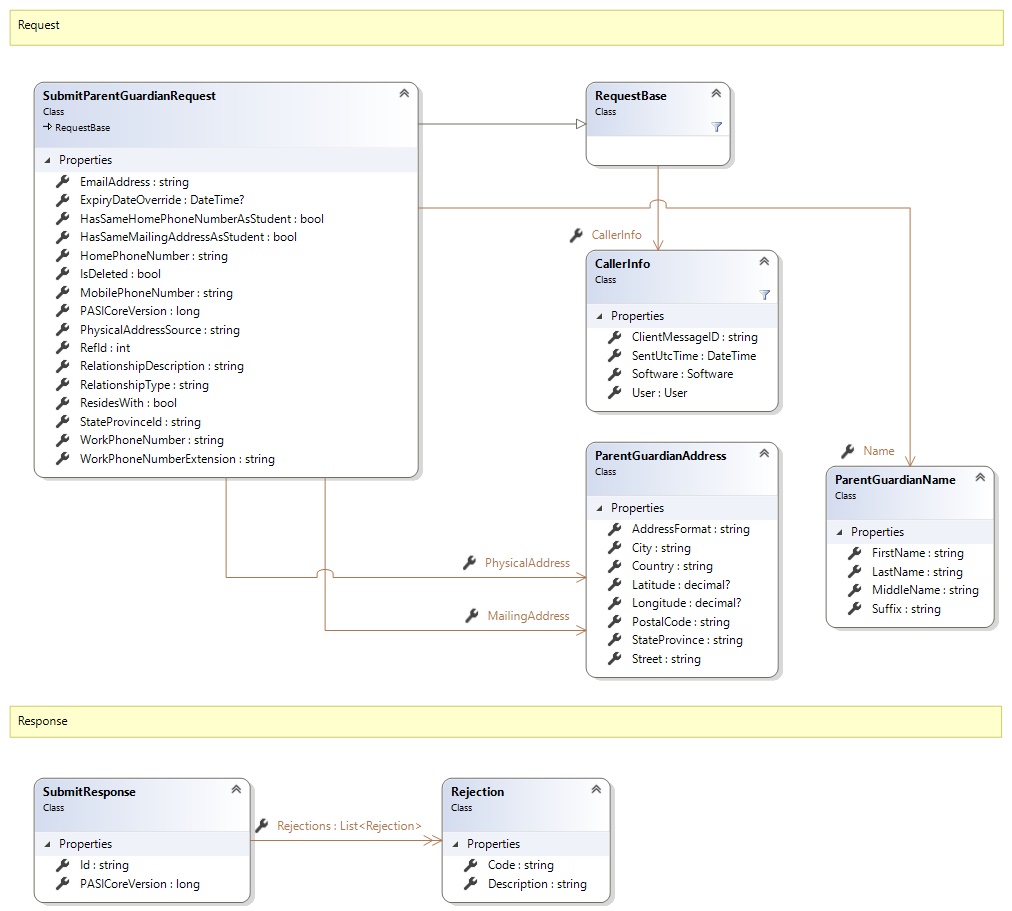Click wrench icon beside Name association label
Viewport: 1012px width, 911px height.
click(x=848, y=451)
